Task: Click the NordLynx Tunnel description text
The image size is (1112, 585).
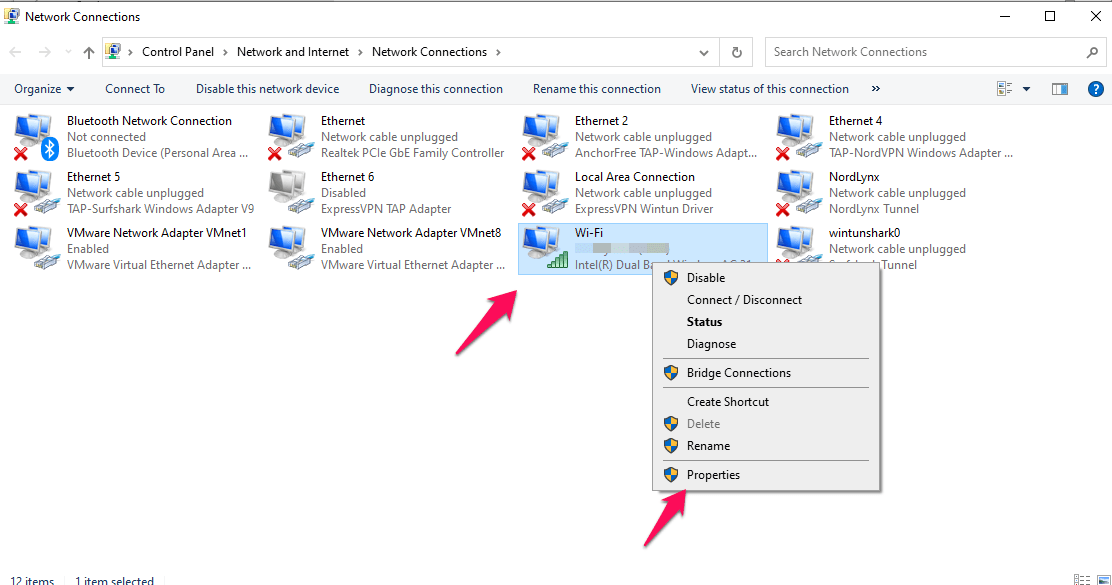Action: (x=874, y=209)
